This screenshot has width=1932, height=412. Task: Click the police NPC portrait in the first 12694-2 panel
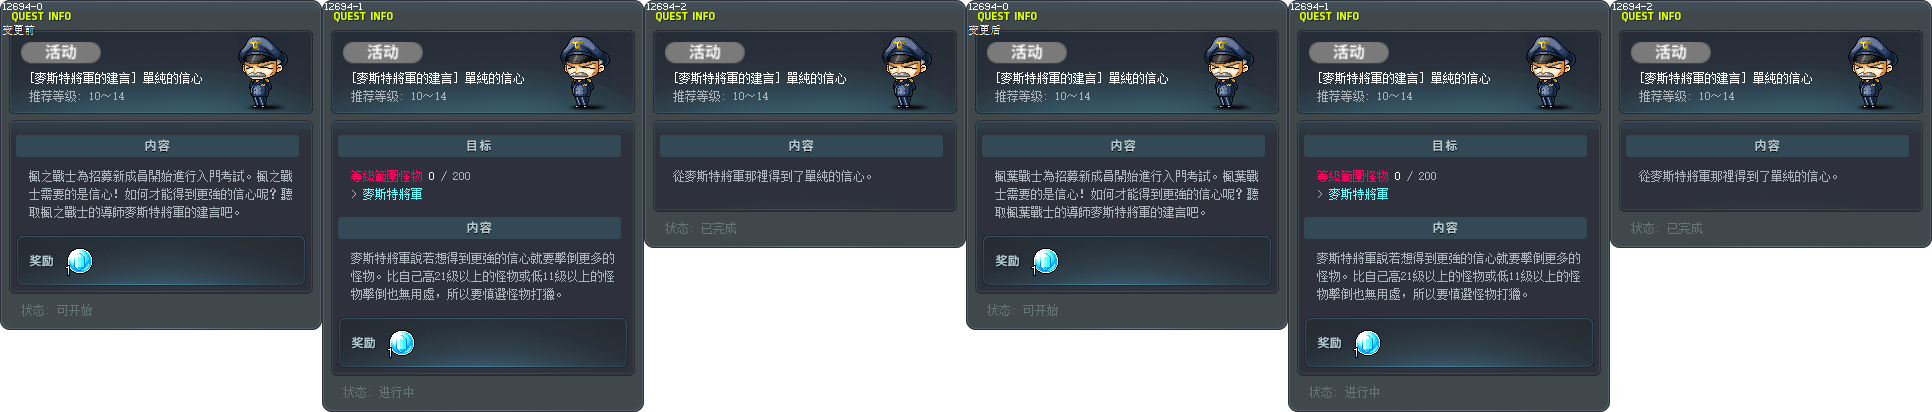click(908, 73)
